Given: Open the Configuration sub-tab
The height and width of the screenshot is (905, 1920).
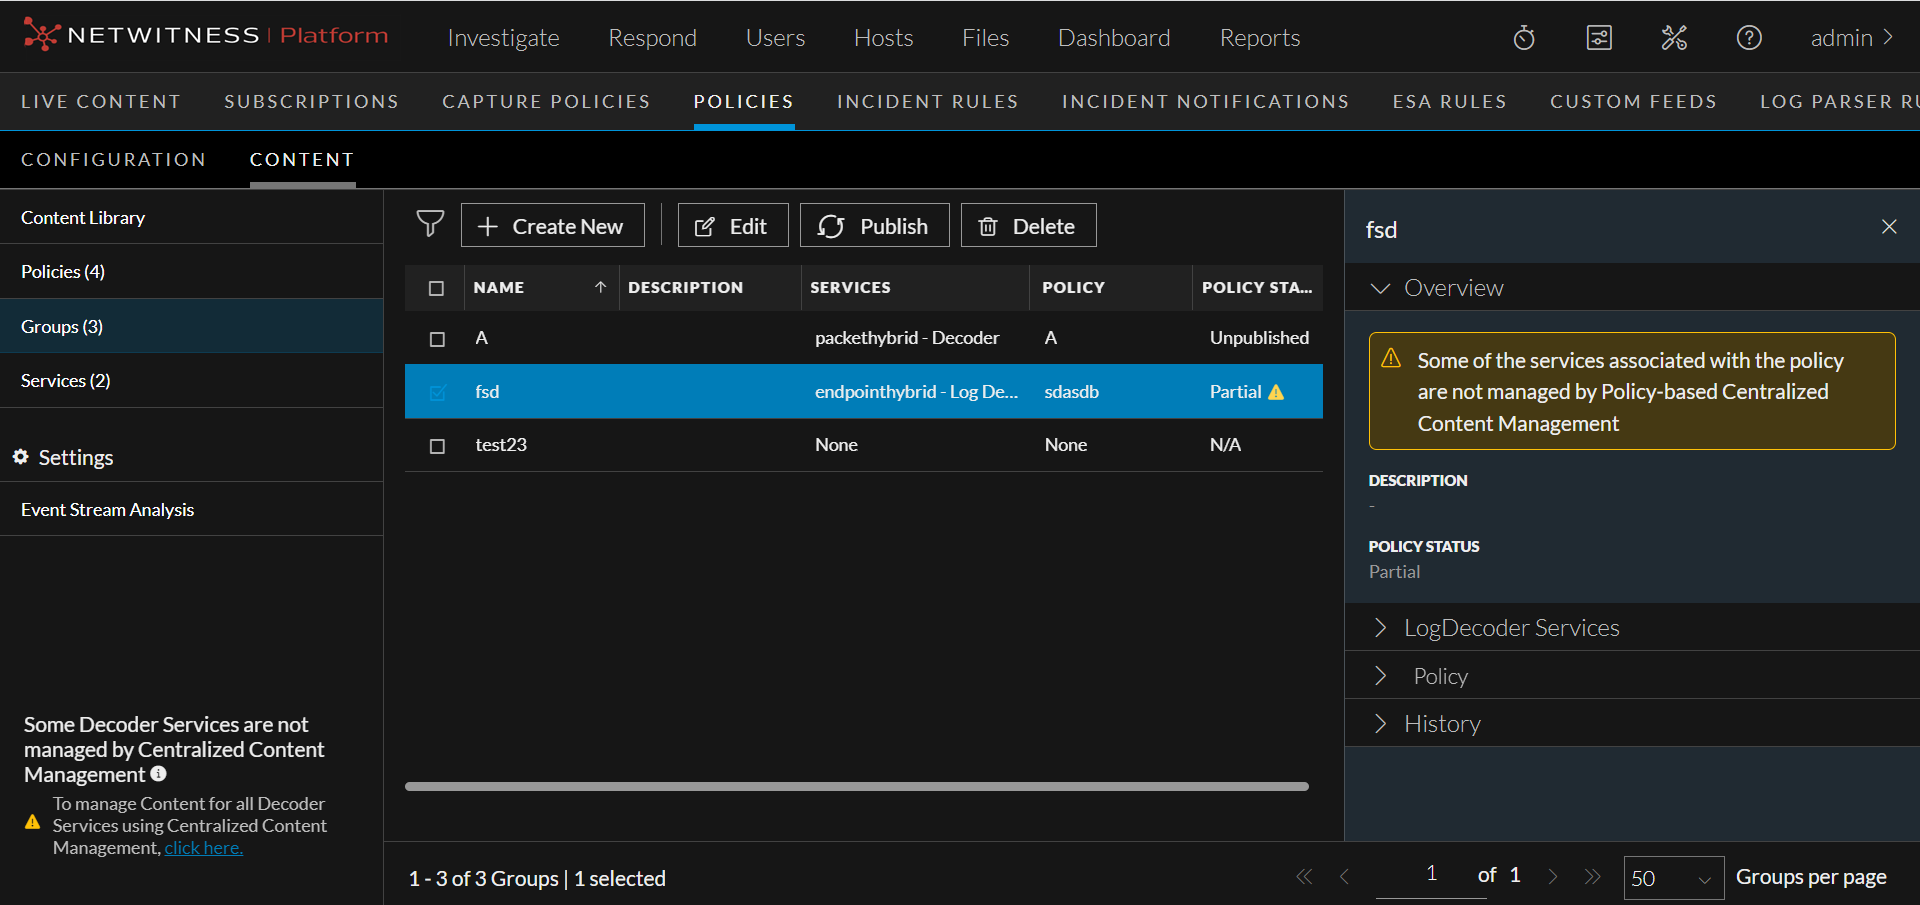Looking at the screenshot, I should (x=113, y=160).
